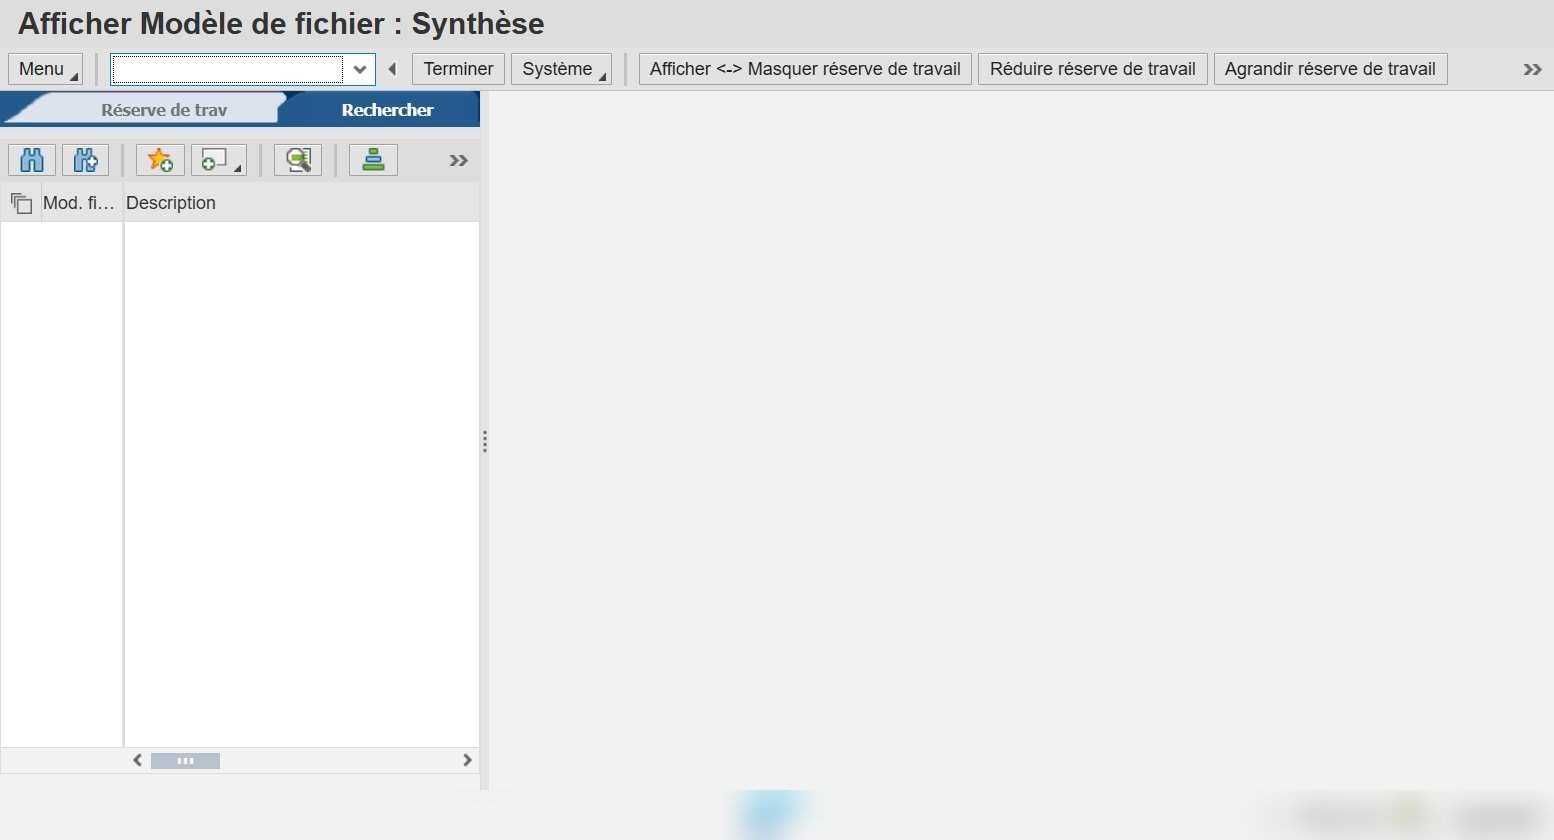Show more search-panel toolbar icons
The height and width of the screenshot is (840, 1554).
[x=458, y=161]
